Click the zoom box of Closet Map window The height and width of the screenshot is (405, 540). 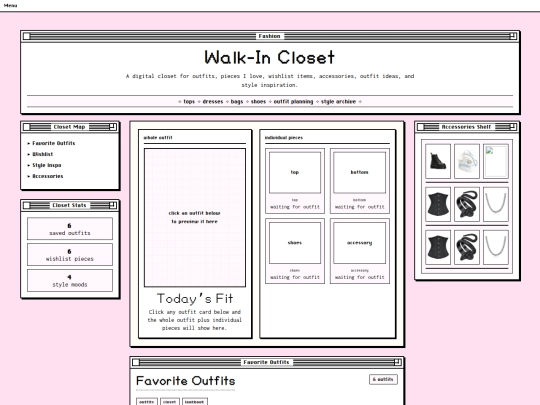[112, 127]
